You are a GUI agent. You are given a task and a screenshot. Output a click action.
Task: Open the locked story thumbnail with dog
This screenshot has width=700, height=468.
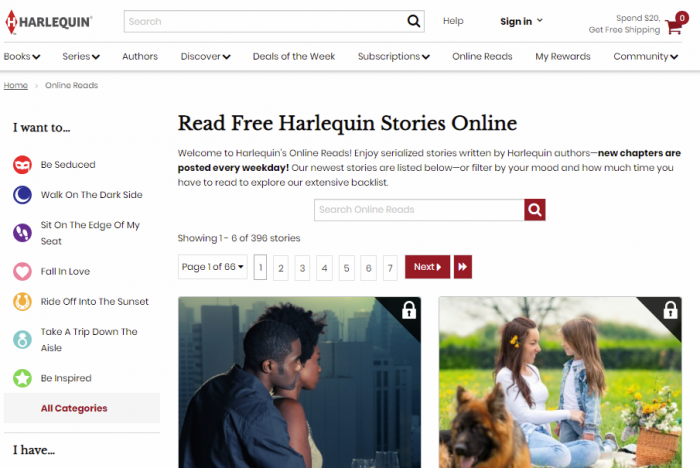(x=560, y=382)
